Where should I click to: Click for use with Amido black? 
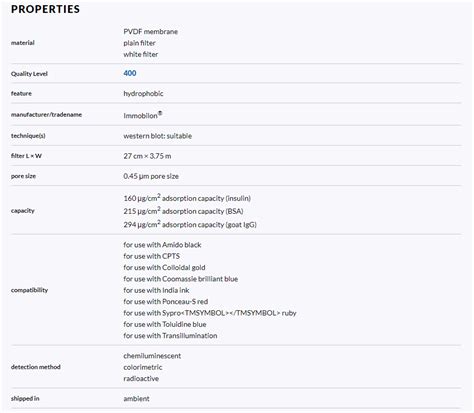pos(162,245)
